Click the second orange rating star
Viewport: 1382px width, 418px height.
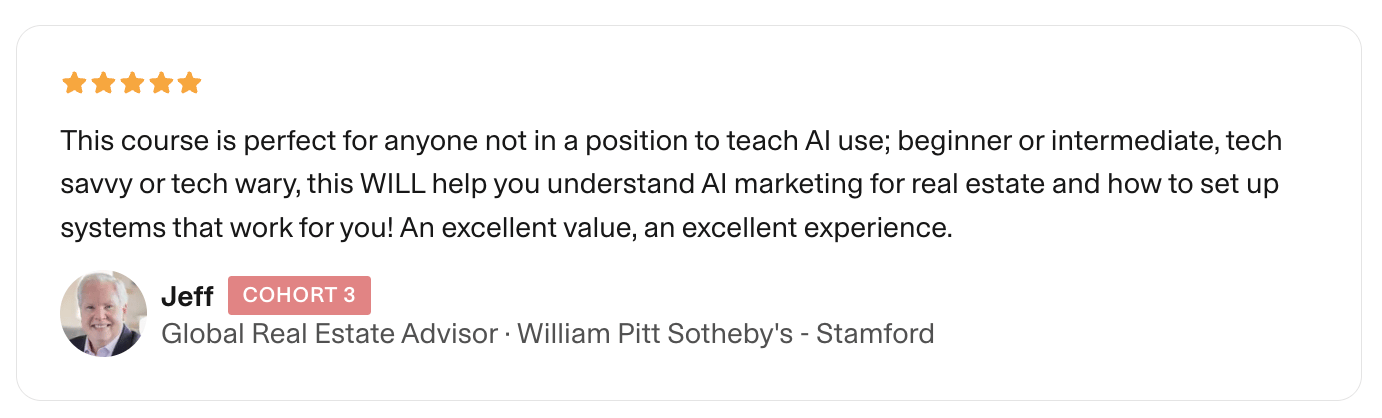[x=102, y=83]
